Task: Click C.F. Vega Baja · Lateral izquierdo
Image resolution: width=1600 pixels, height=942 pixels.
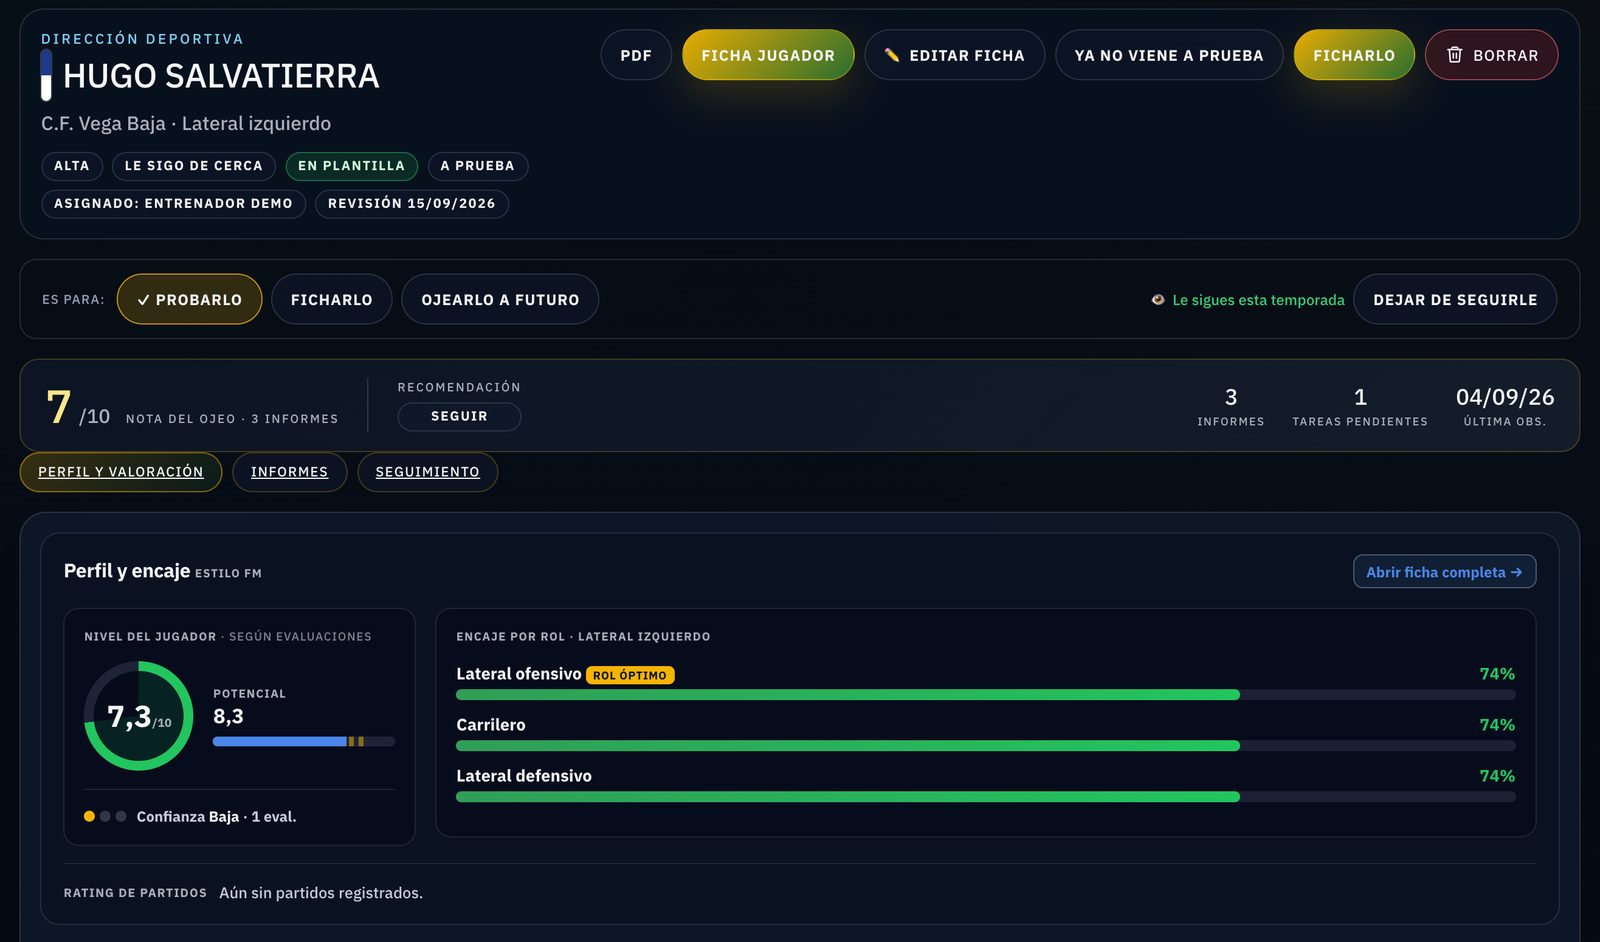Action: click(186, 124)
